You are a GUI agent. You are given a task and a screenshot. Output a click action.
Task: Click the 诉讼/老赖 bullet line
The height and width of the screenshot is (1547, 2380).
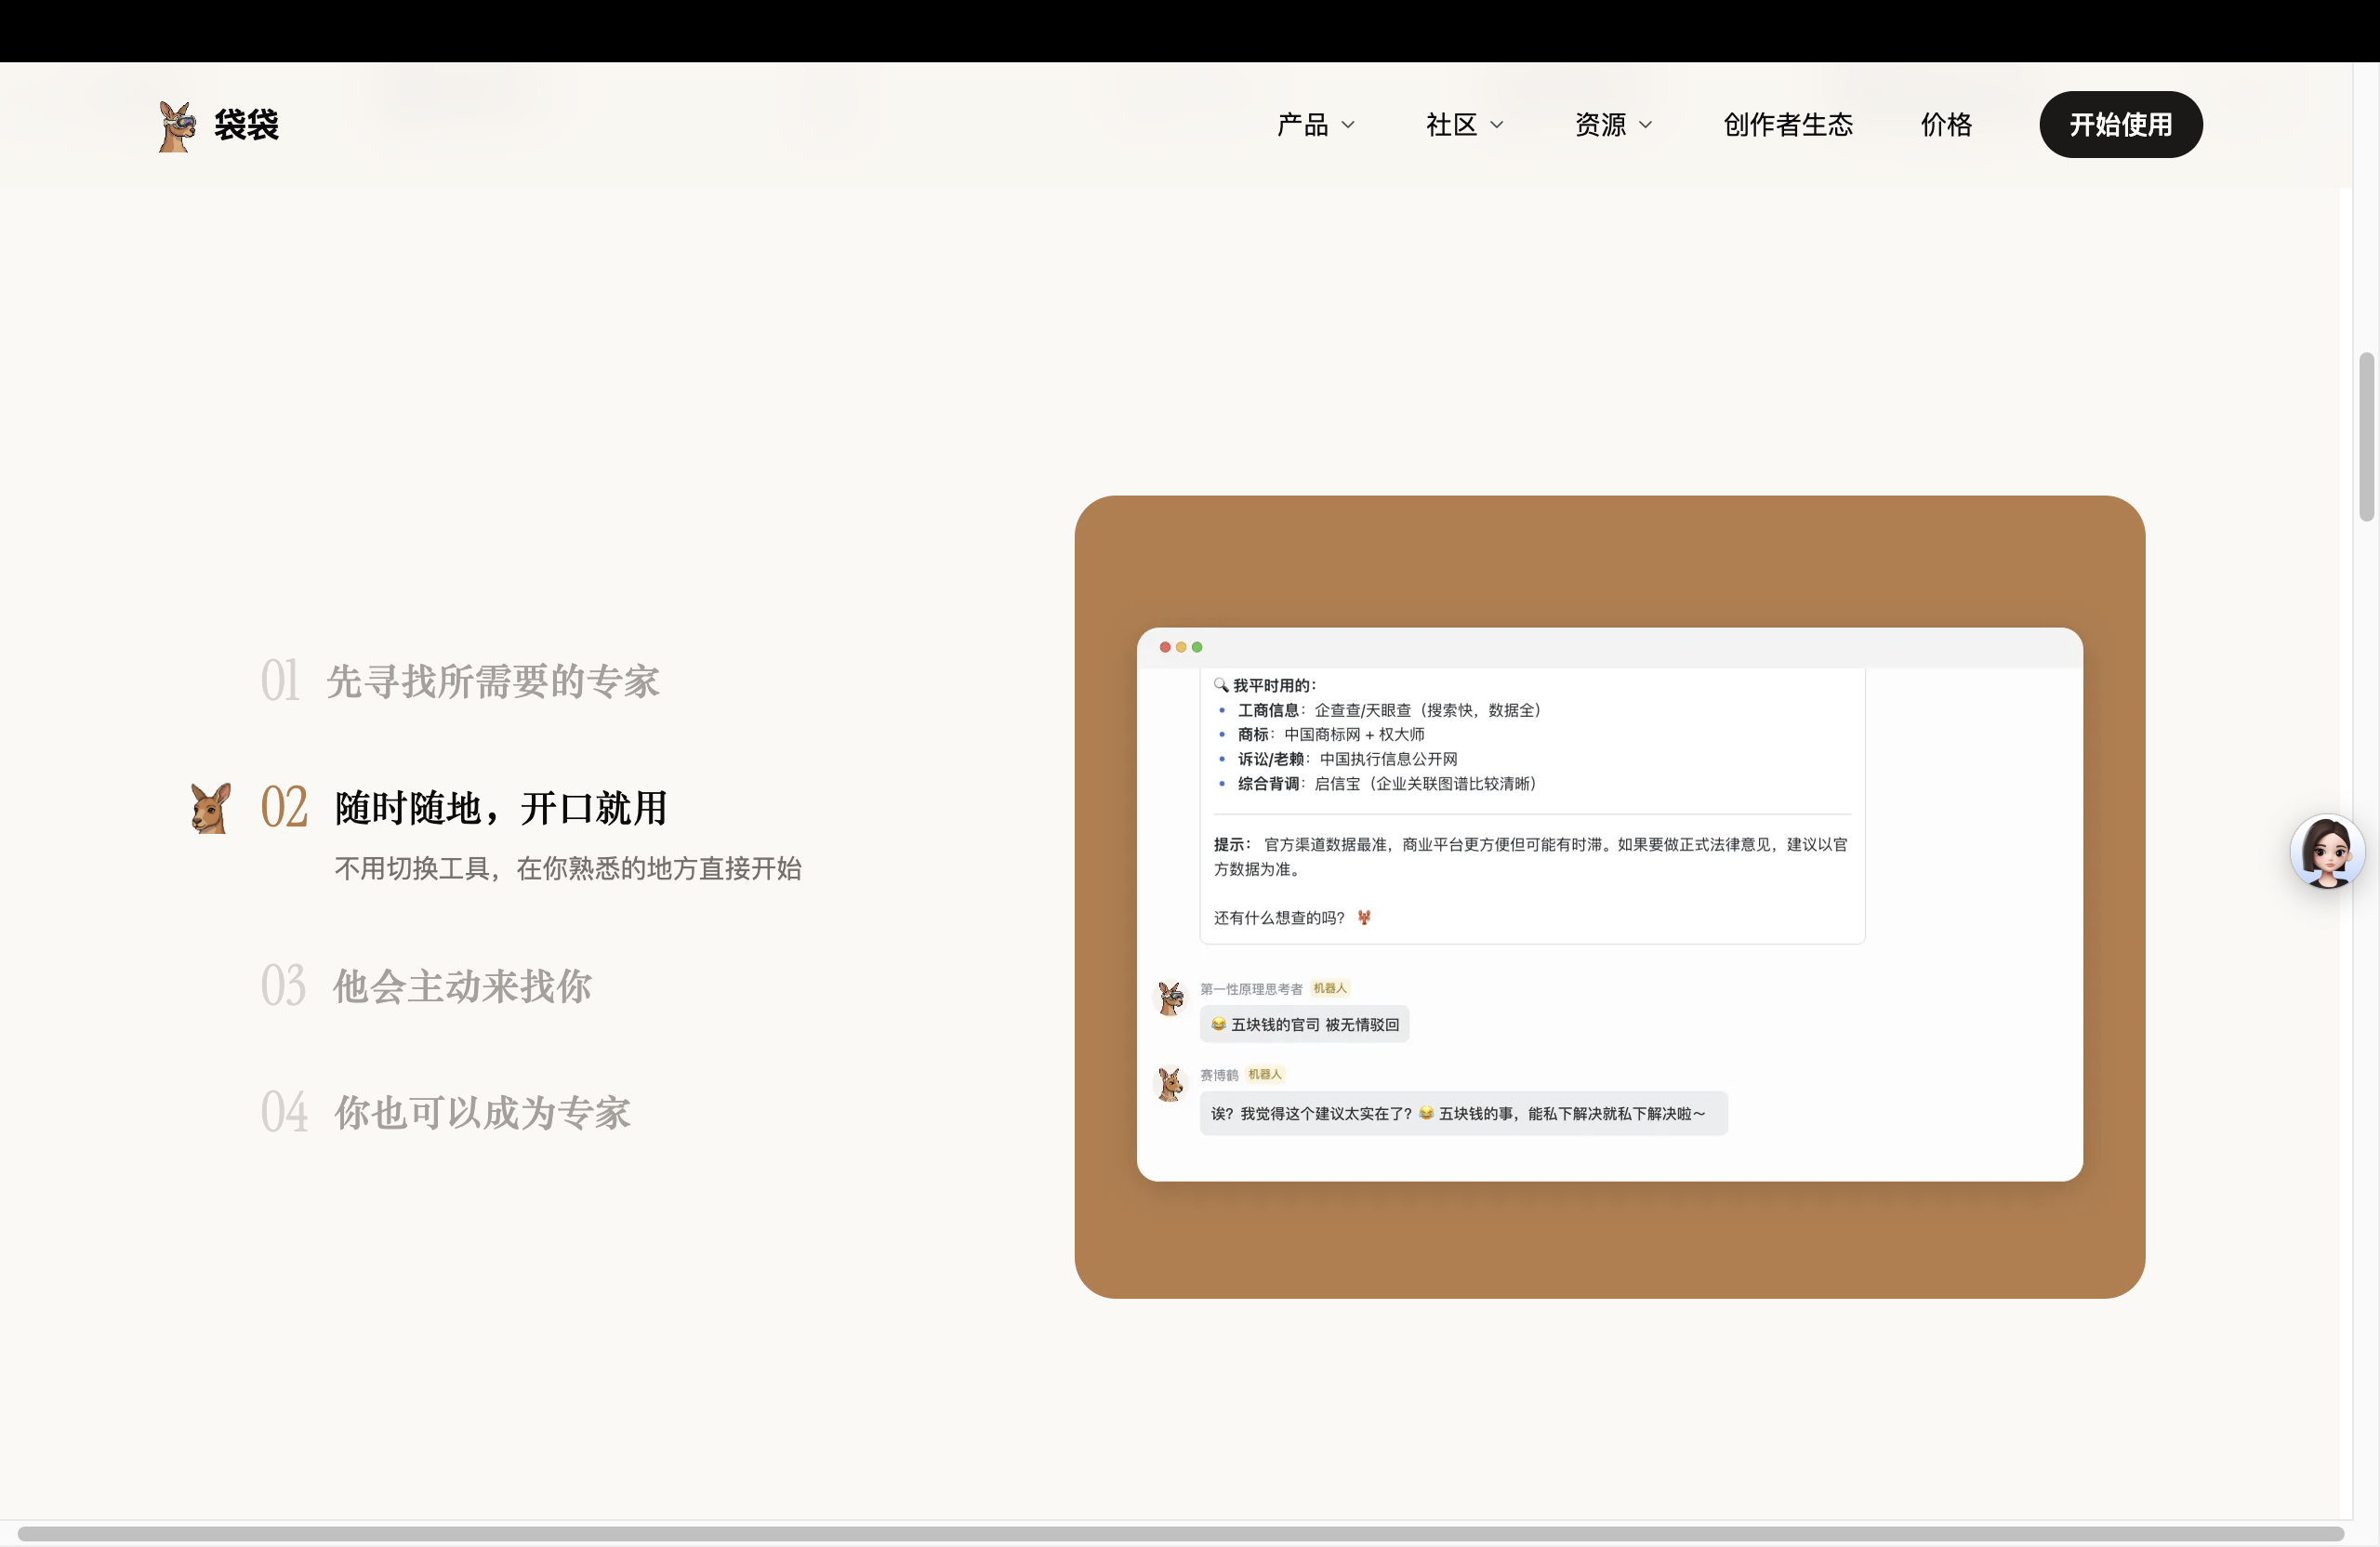[1338, 759]
